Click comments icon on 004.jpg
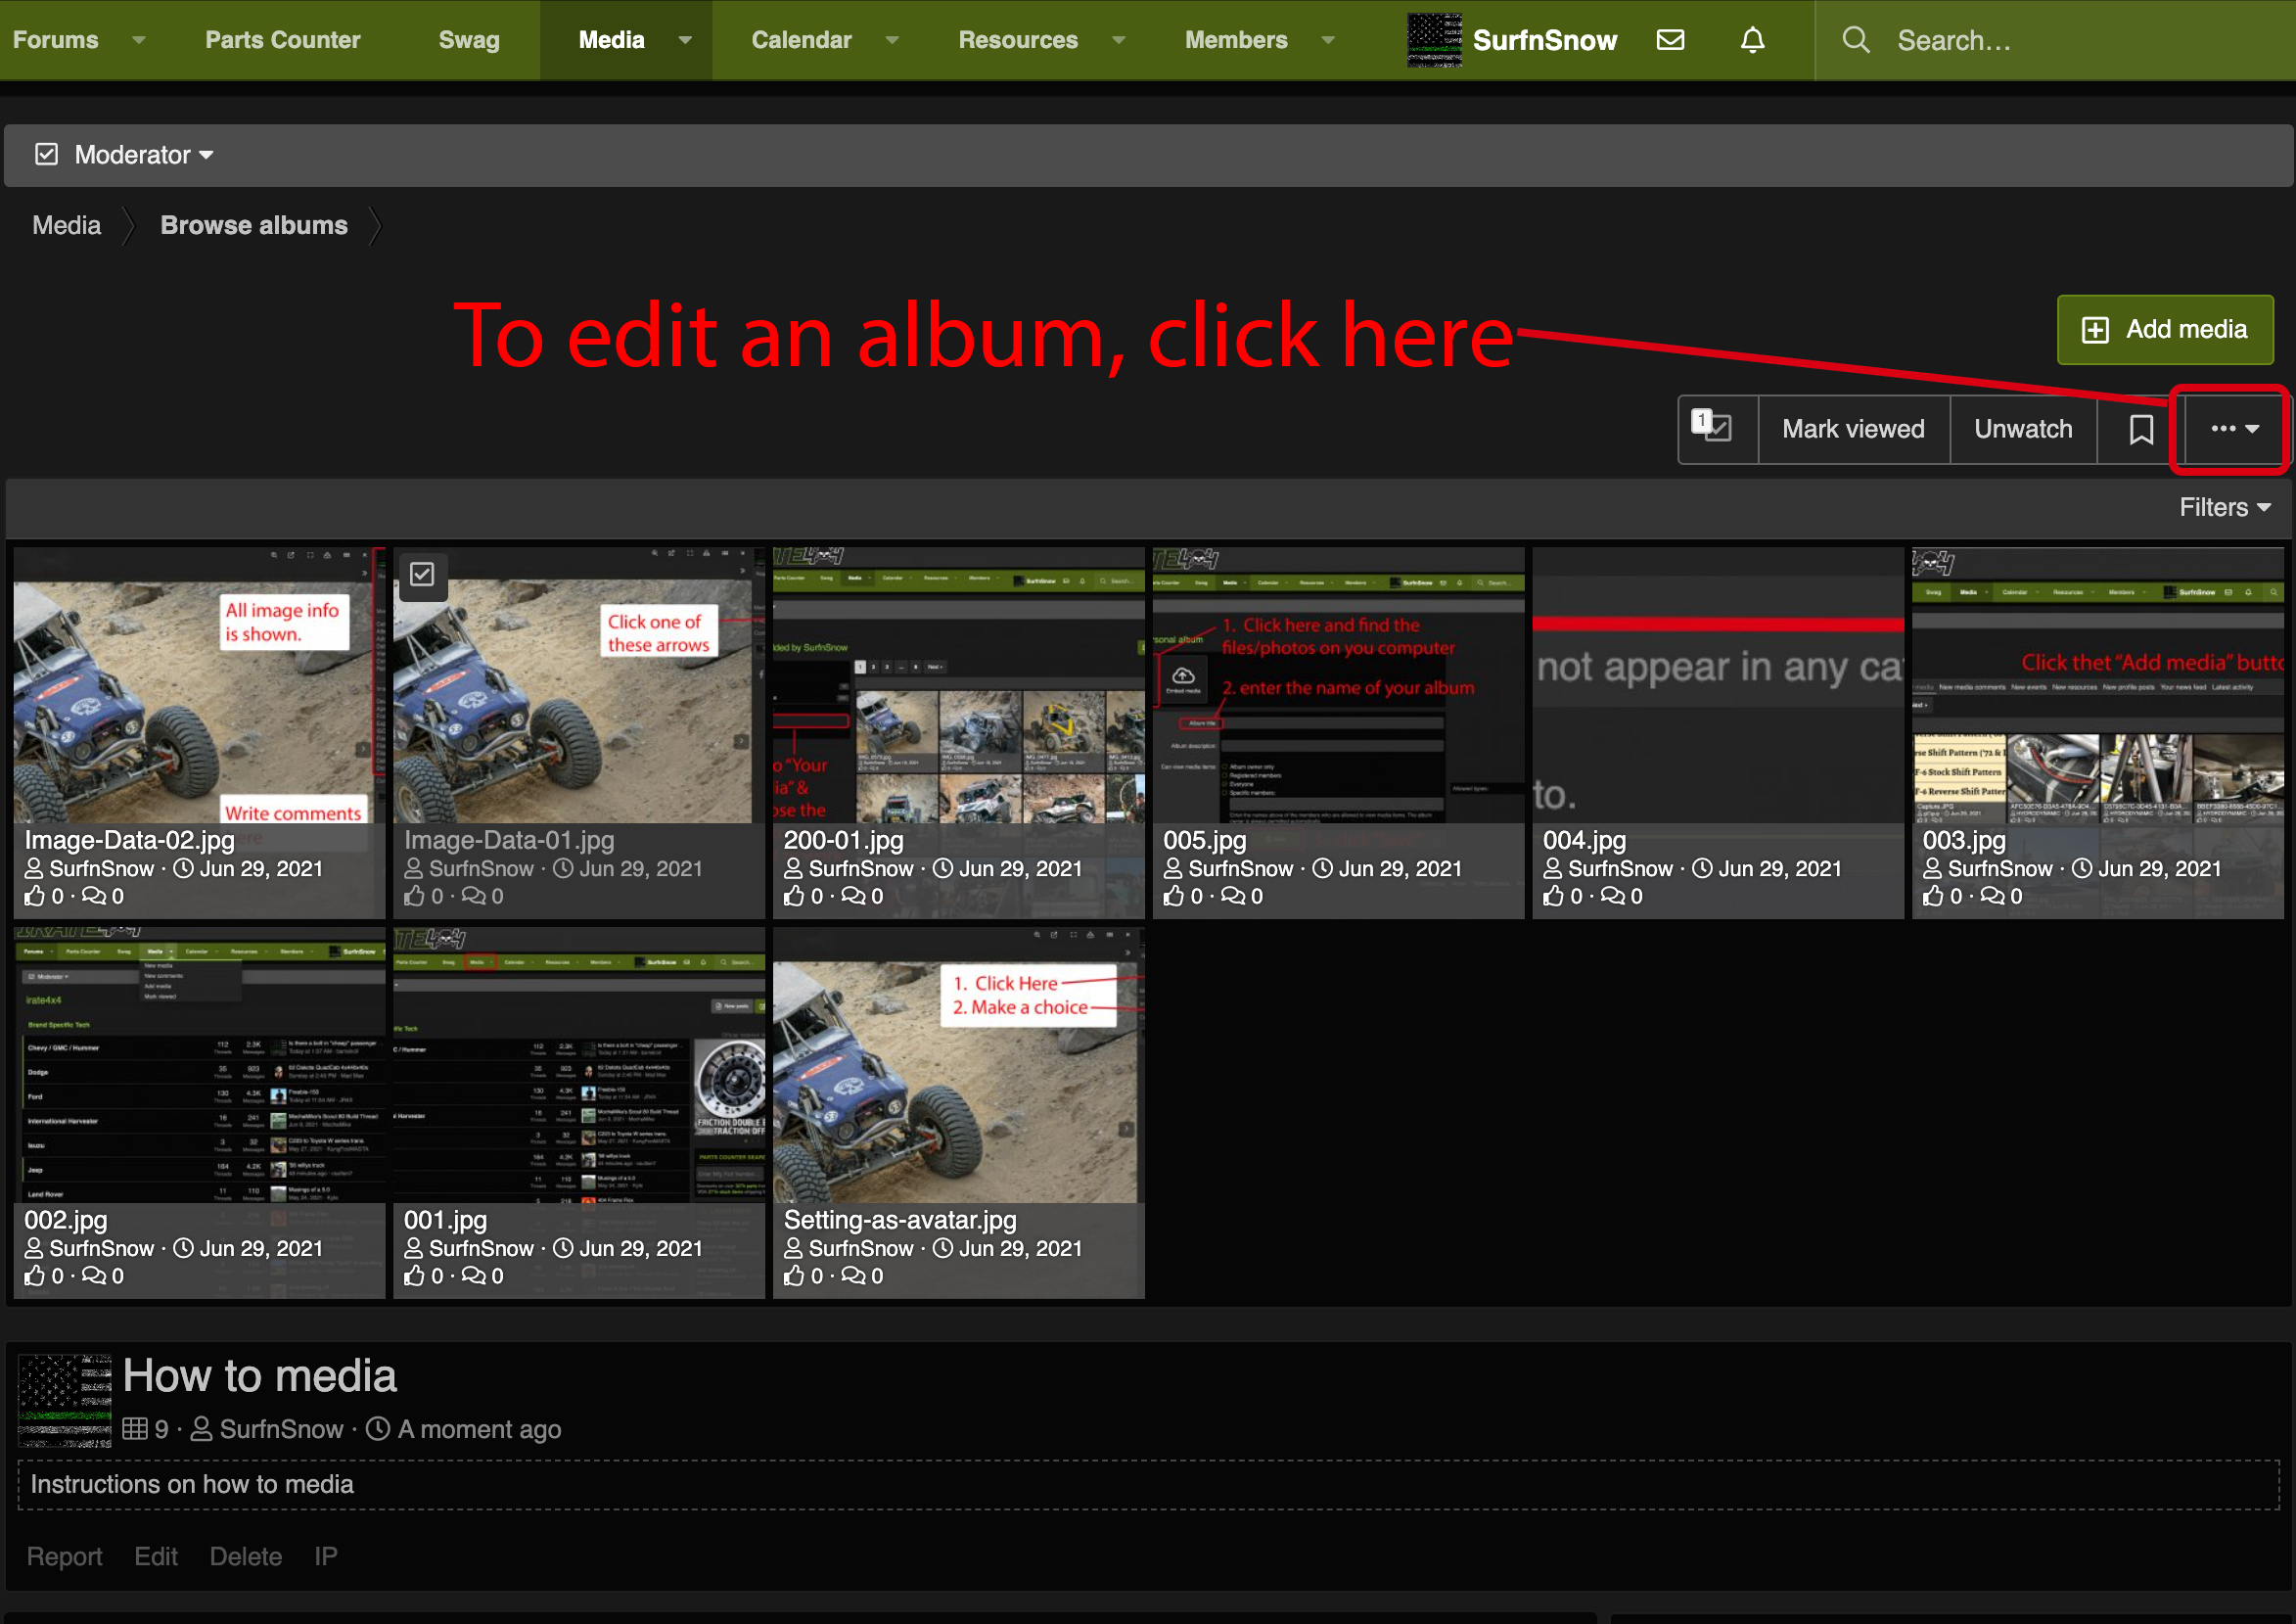The height and width of the screenshot is (1624, 2296). (x=1613, y=896)
